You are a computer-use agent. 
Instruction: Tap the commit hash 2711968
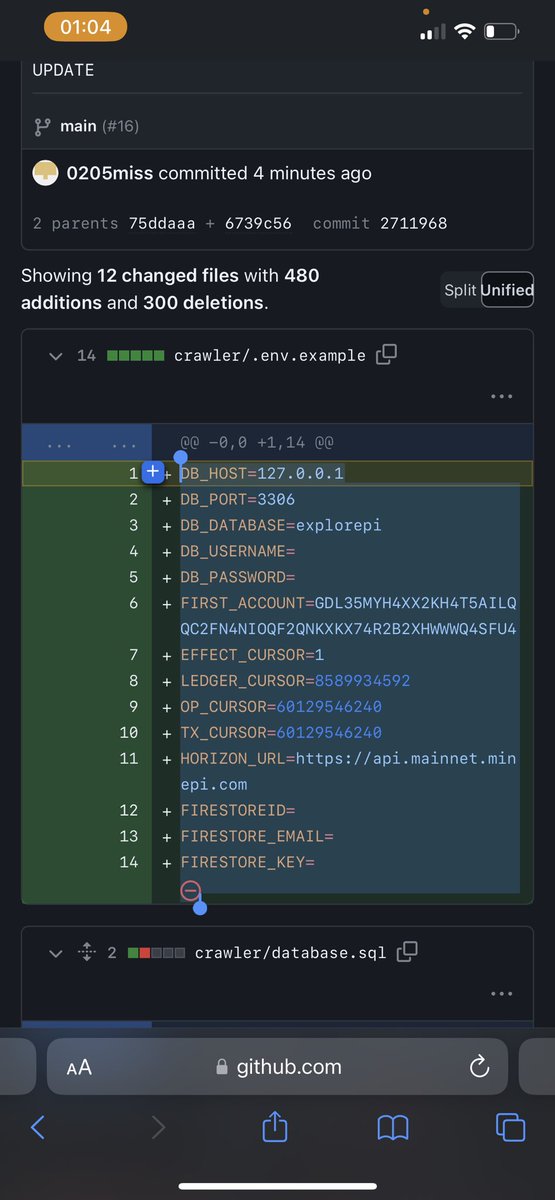(x=413, y=223)
